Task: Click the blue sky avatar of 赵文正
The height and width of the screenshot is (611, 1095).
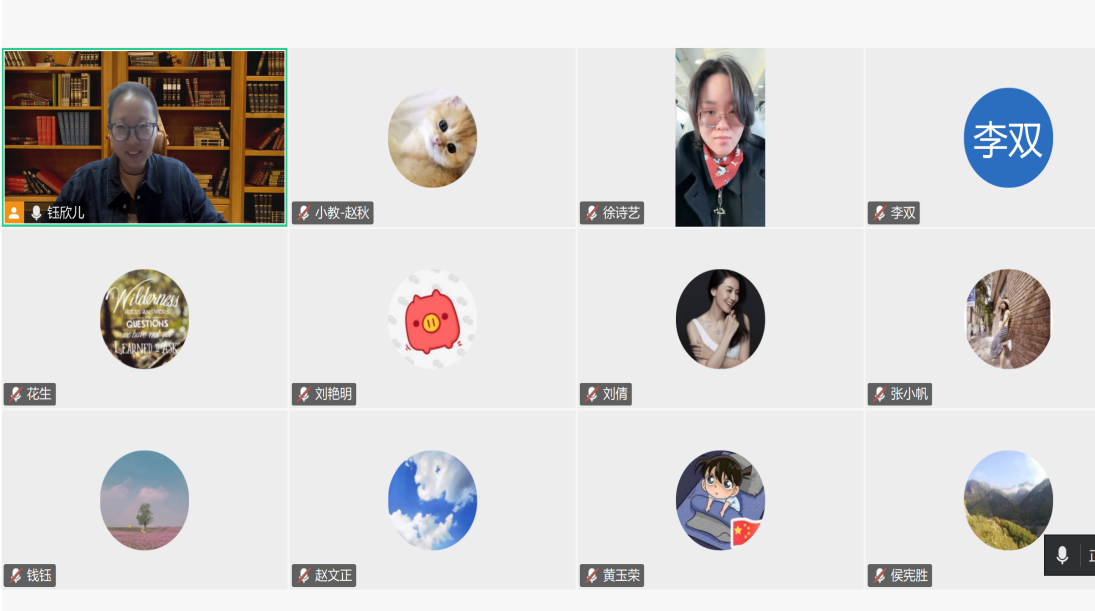Action: click(432, 500)
